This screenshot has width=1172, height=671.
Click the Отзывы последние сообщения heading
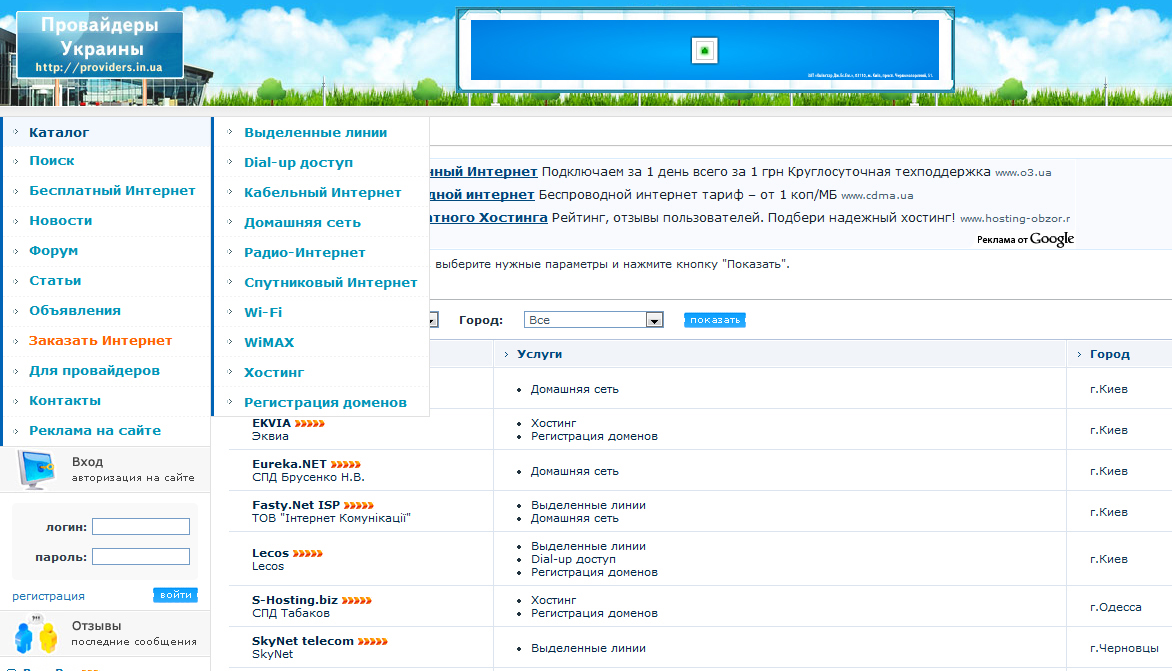tap(134, 633)
